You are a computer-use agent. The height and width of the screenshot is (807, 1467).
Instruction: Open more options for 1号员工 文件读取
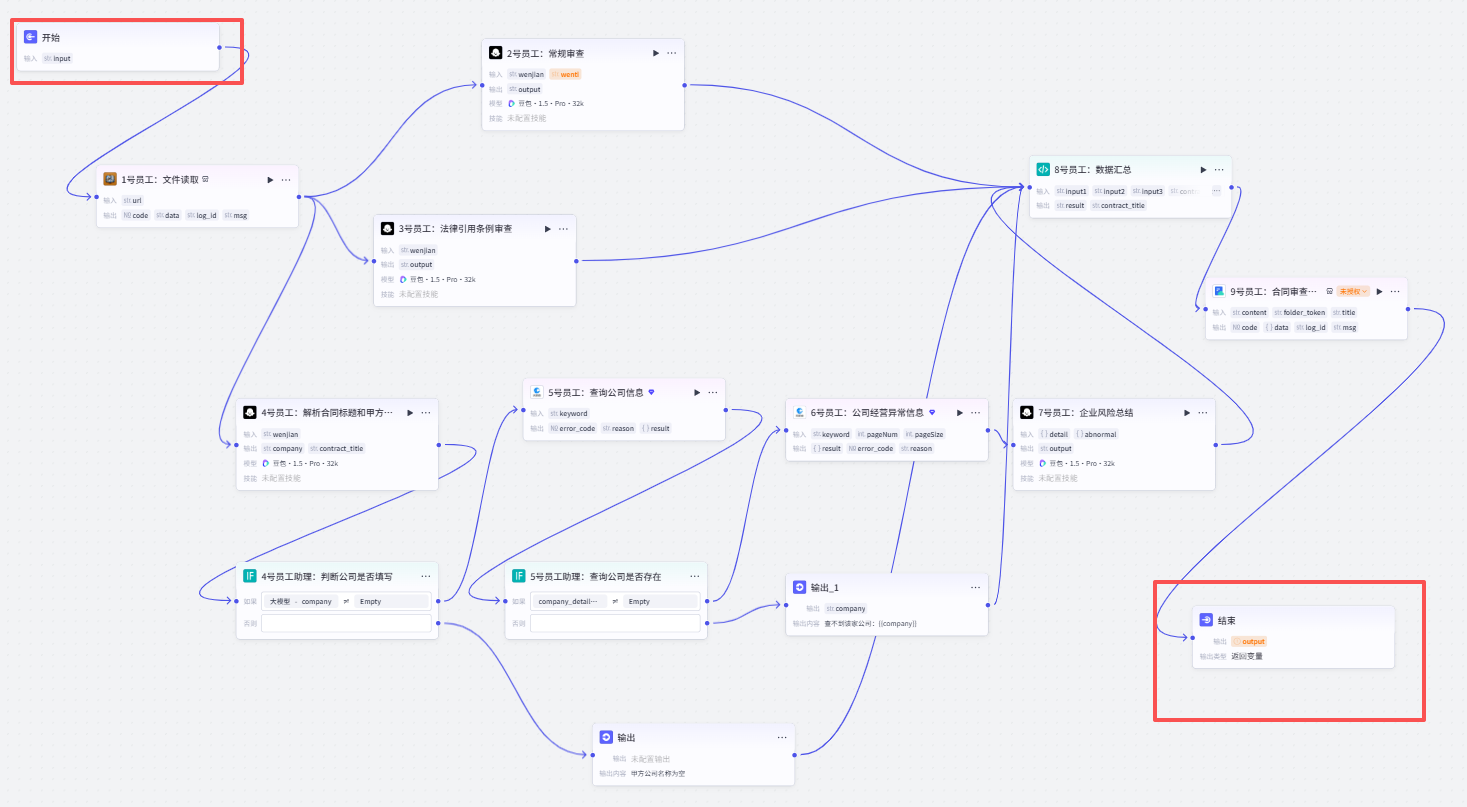click(286, 180)
